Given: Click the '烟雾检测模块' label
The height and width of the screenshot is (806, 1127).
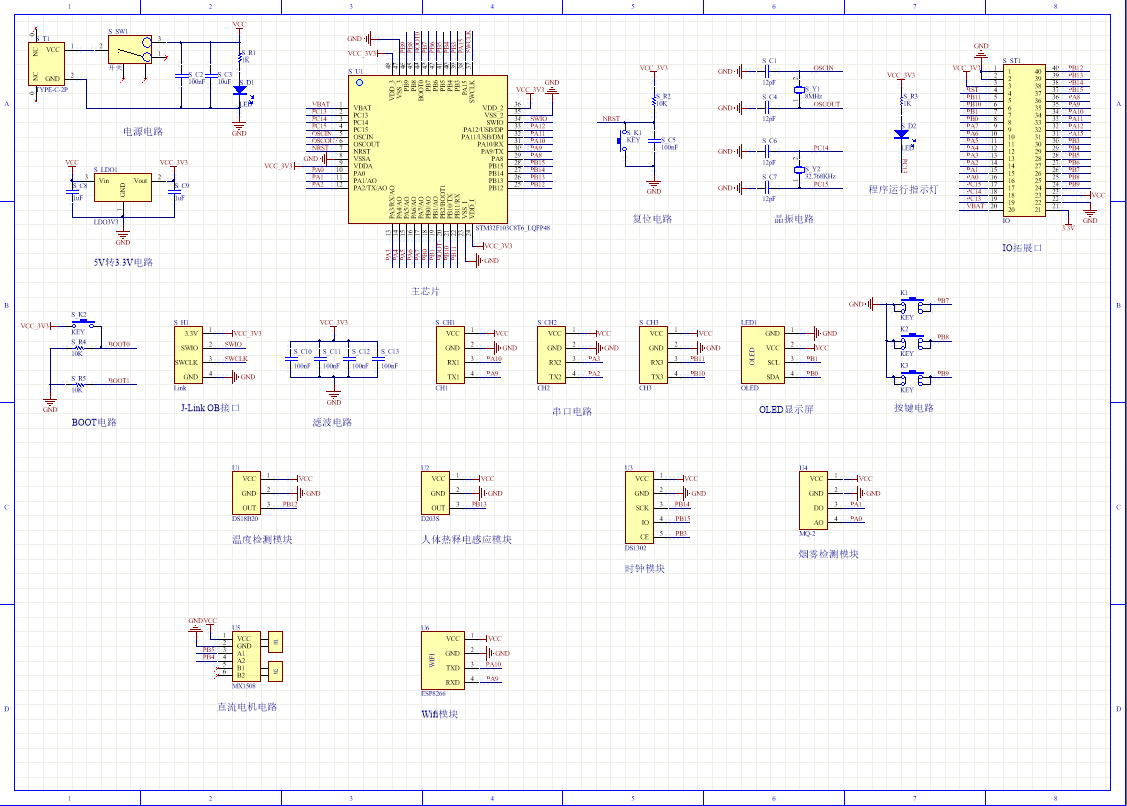Looking at the screenshot, I should pyautogui.click(x=829, y=554).
